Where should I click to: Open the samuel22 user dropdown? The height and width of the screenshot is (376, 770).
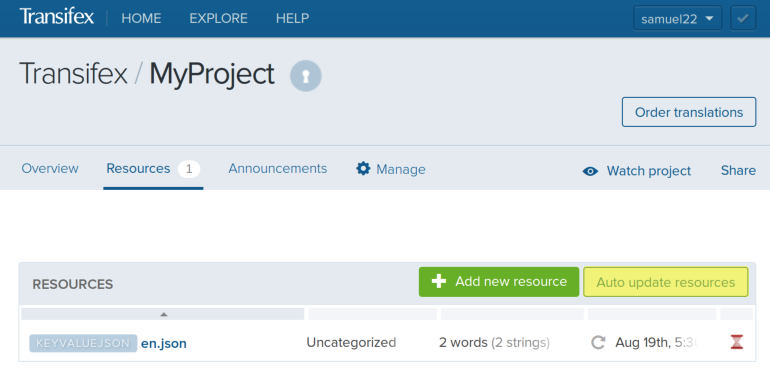[x=677, y=19]
